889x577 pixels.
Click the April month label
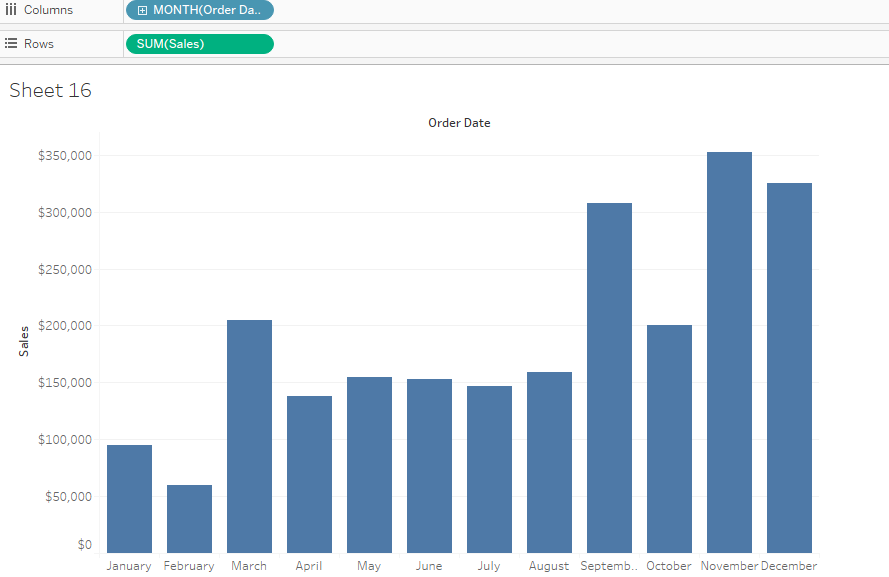pos(309,566)
